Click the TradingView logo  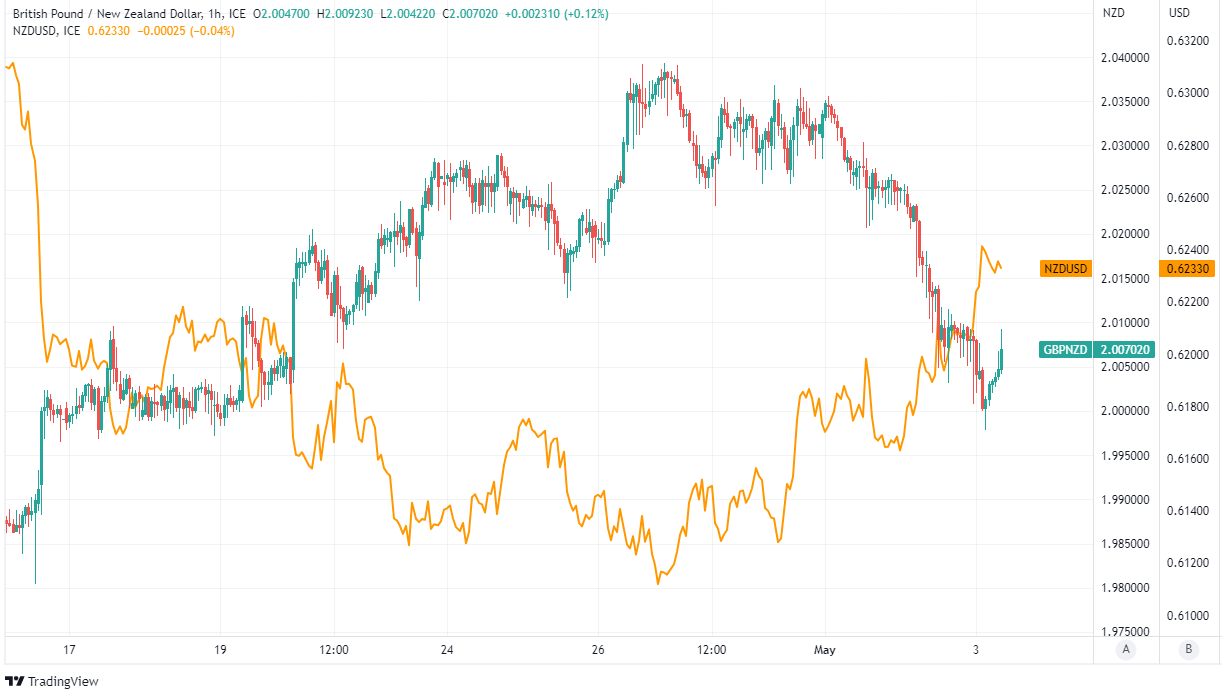[x=53, y=681]
